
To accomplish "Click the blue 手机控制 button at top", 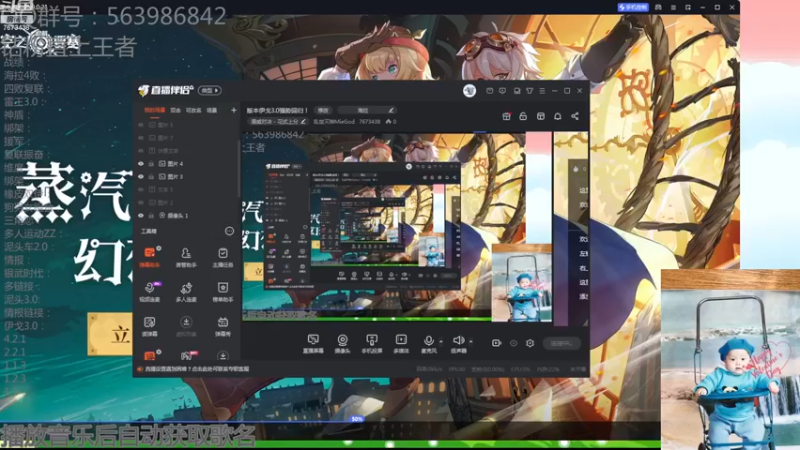I will pos(633,7).
